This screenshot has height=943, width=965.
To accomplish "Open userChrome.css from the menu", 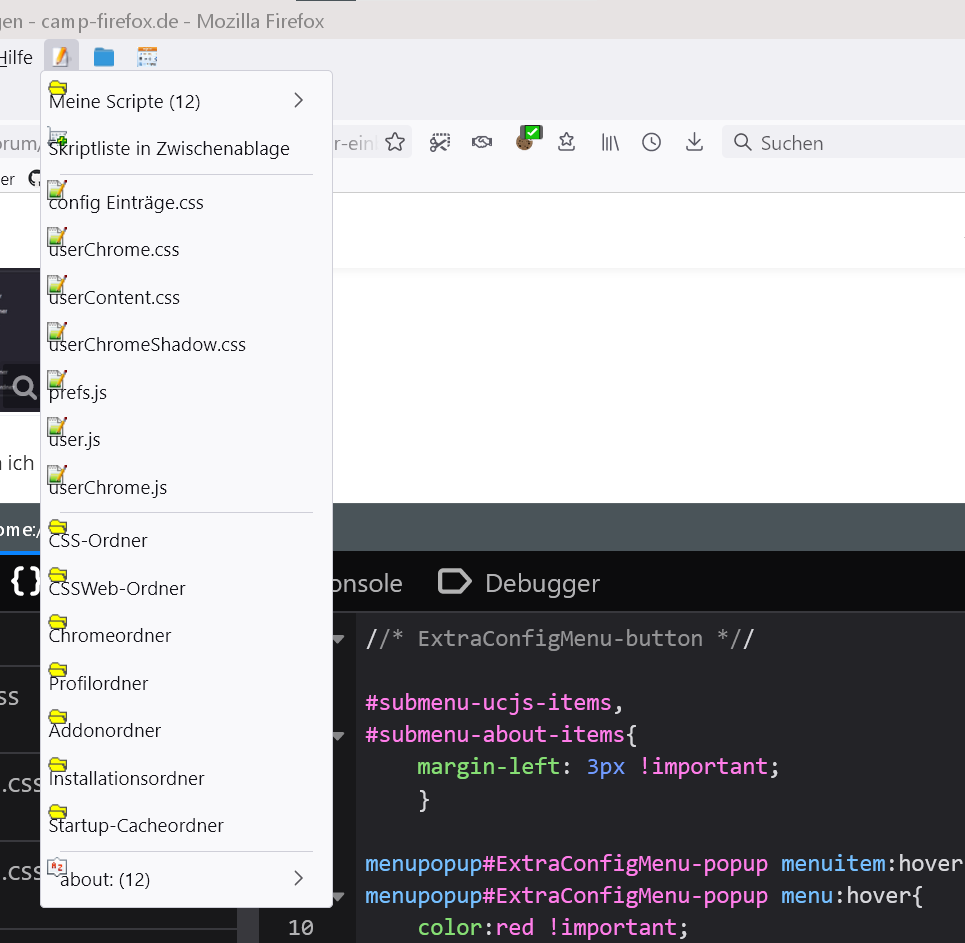I will point(114,249).
